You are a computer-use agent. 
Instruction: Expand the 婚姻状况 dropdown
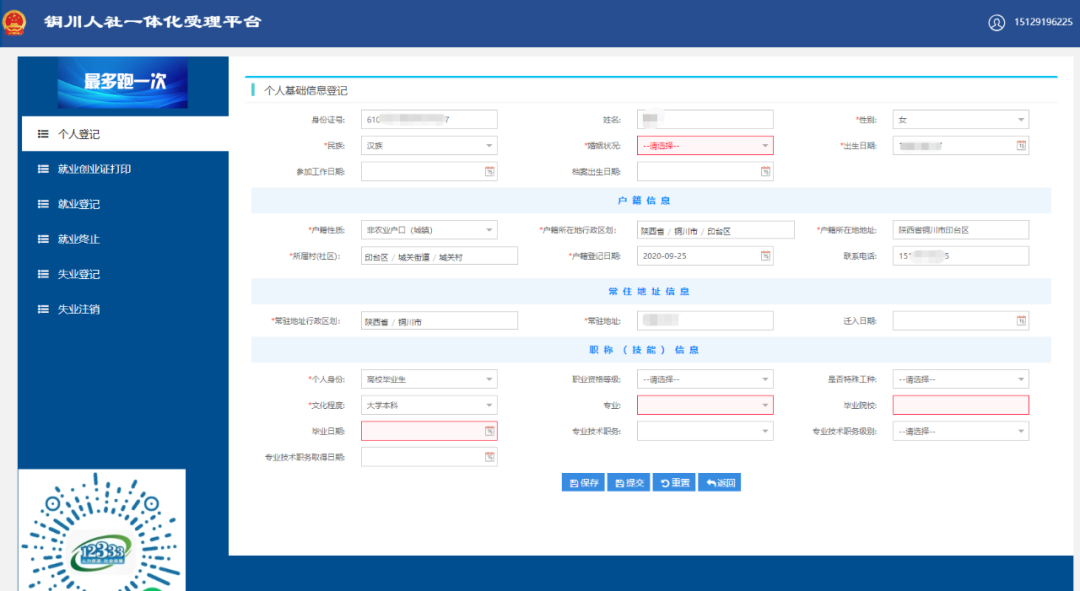(x=705, y=146)
